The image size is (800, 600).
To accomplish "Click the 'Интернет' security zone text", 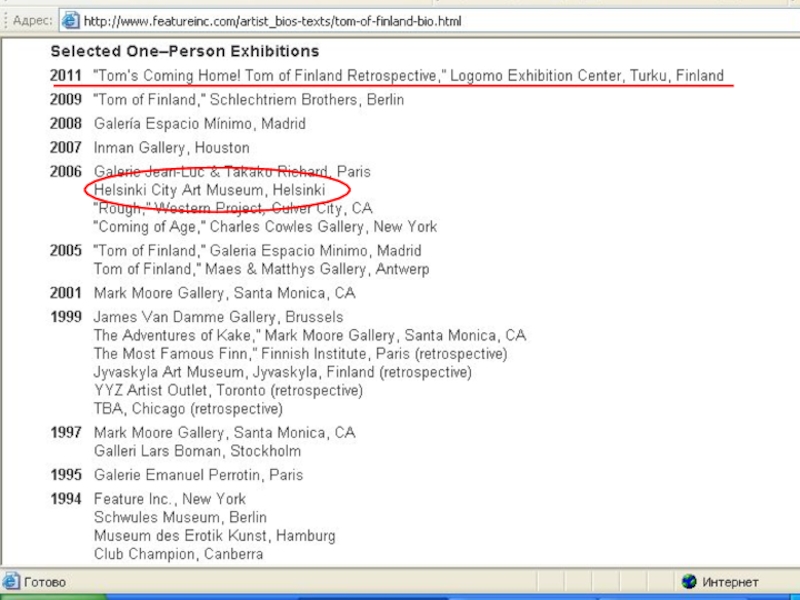I will (730, 582).
